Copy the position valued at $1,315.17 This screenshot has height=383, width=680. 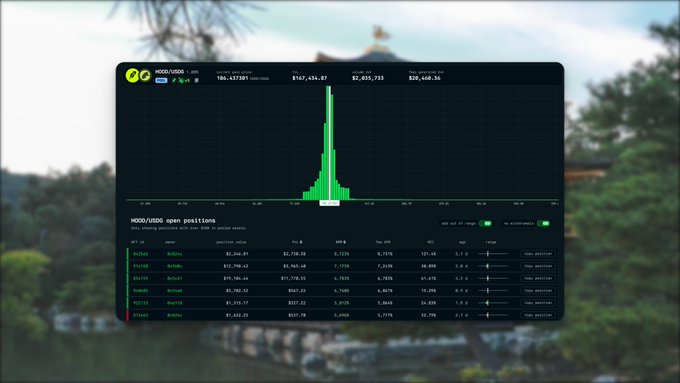click(538, 303)
